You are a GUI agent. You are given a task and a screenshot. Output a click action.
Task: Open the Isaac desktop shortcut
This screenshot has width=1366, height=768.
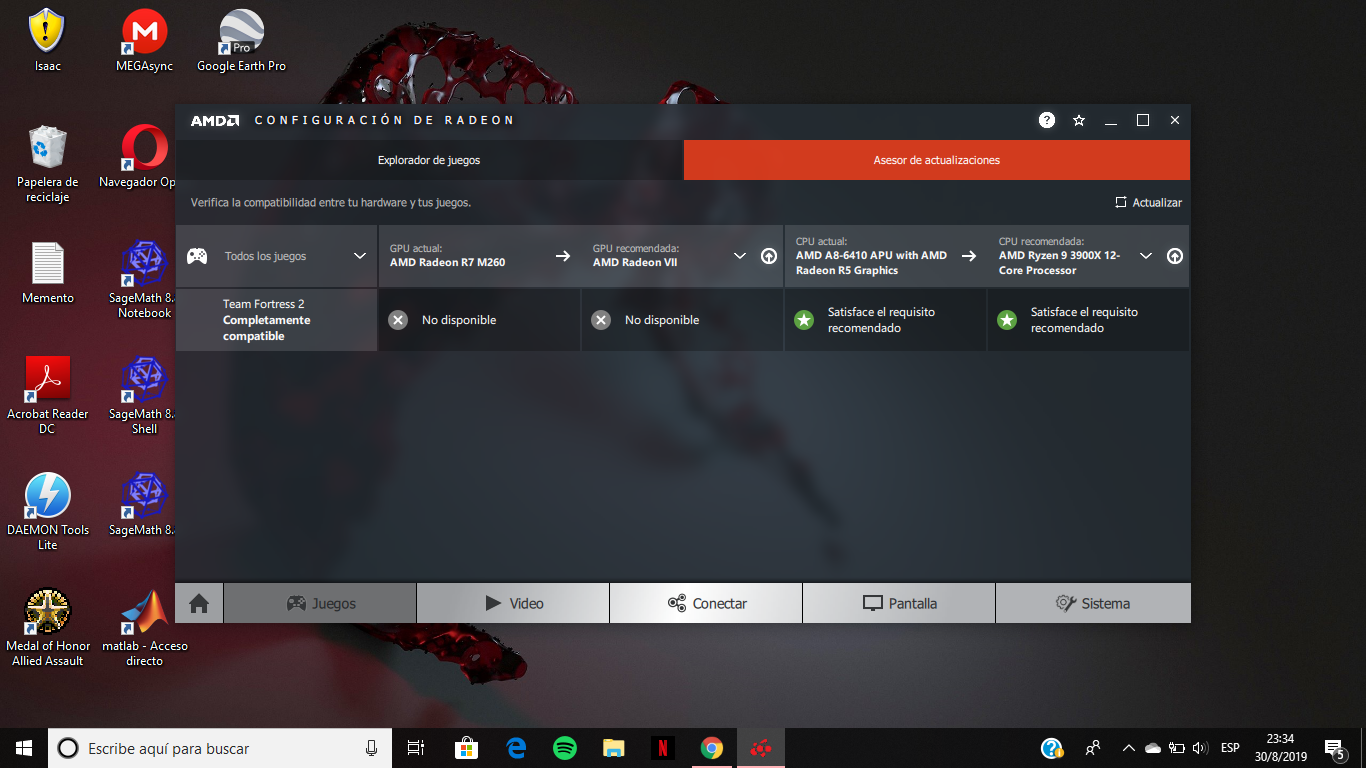click(47, 41)
